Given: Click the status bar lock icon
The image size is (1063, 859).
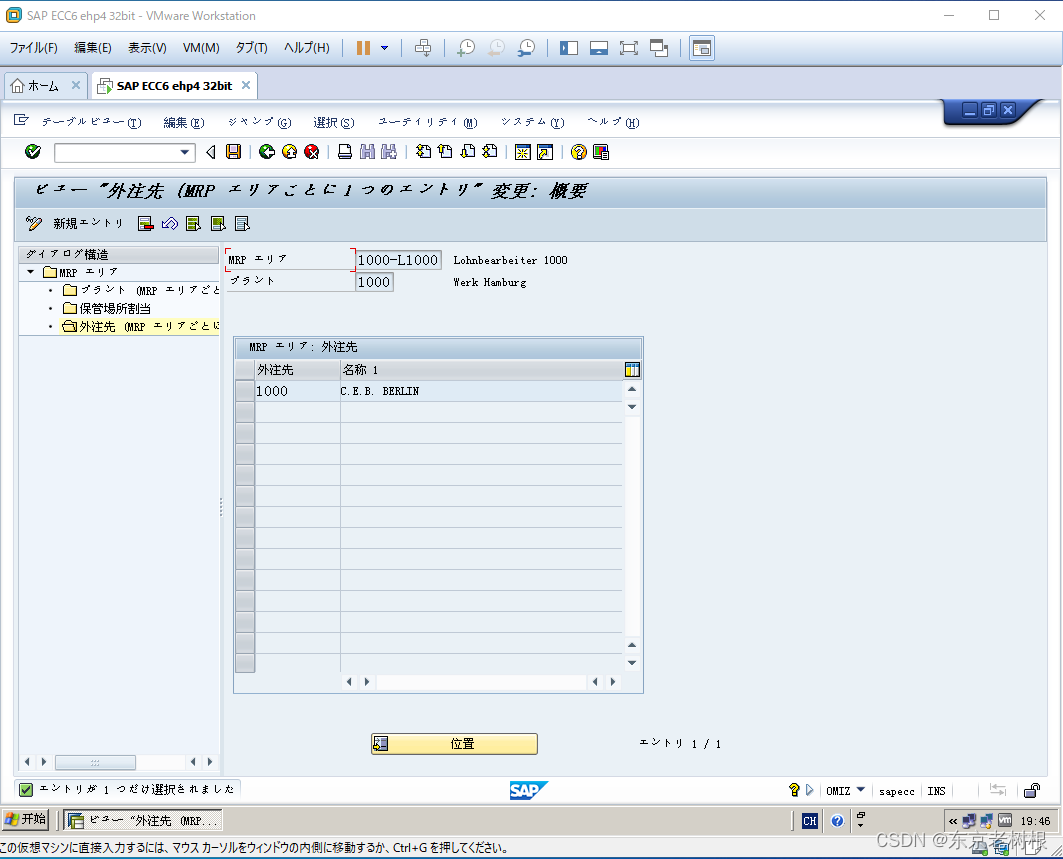Looking at the screenshot, I should pos(1032,790).
